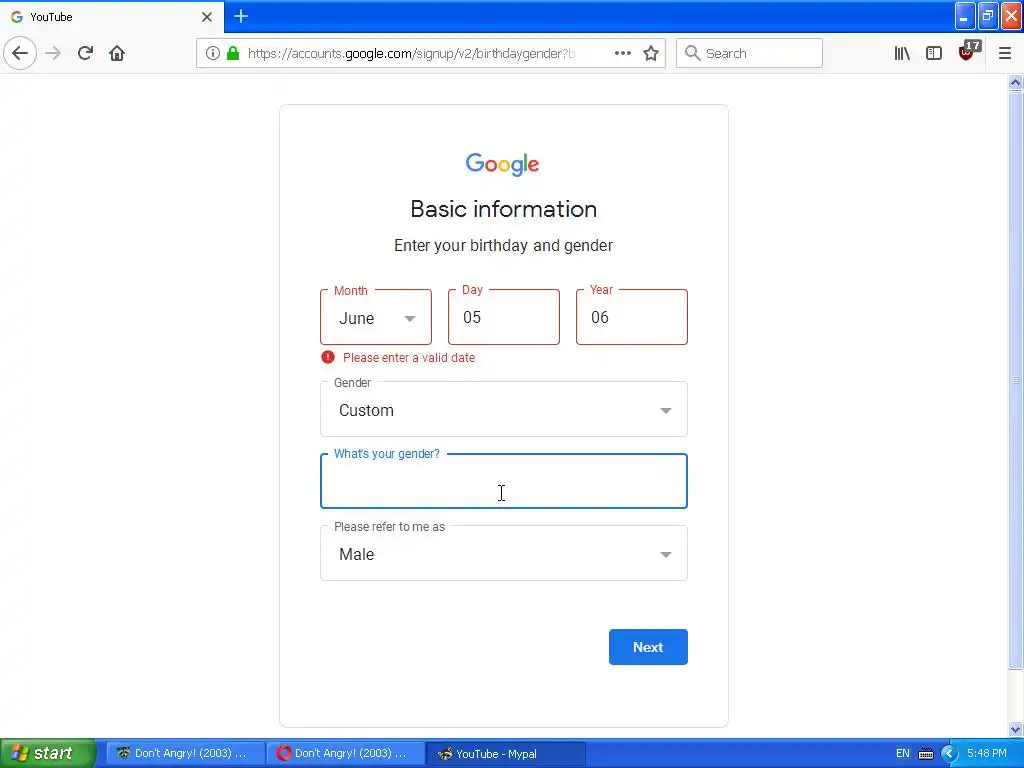Viewport: 1024px width, 768px height.
Task: Click Enter your birthday and gender text
Action: [x=504, y=246]
